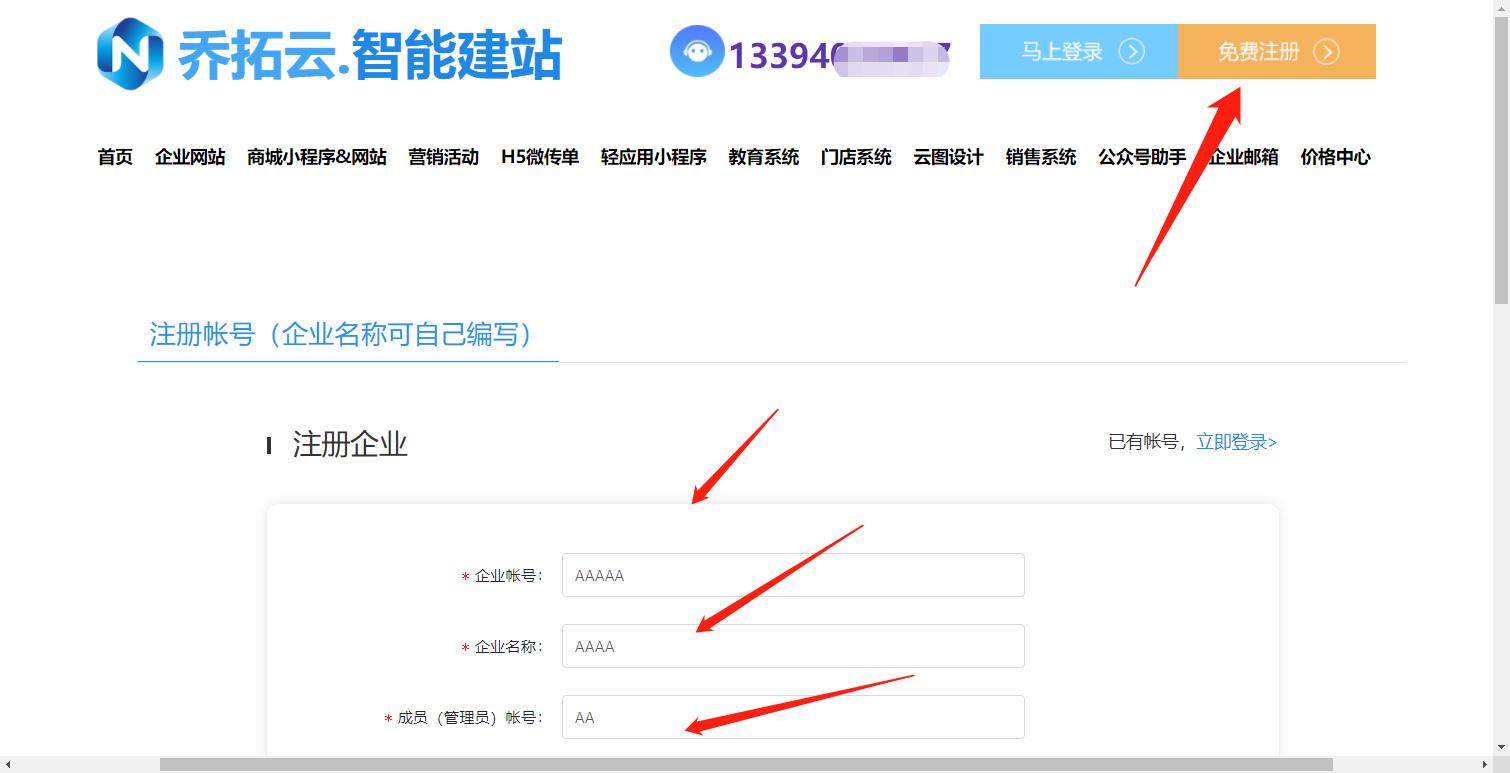Open the 轻应用小程序 navigation entry
The width and height of the screenshot is (1510, 773).
[x=652, y=156]
